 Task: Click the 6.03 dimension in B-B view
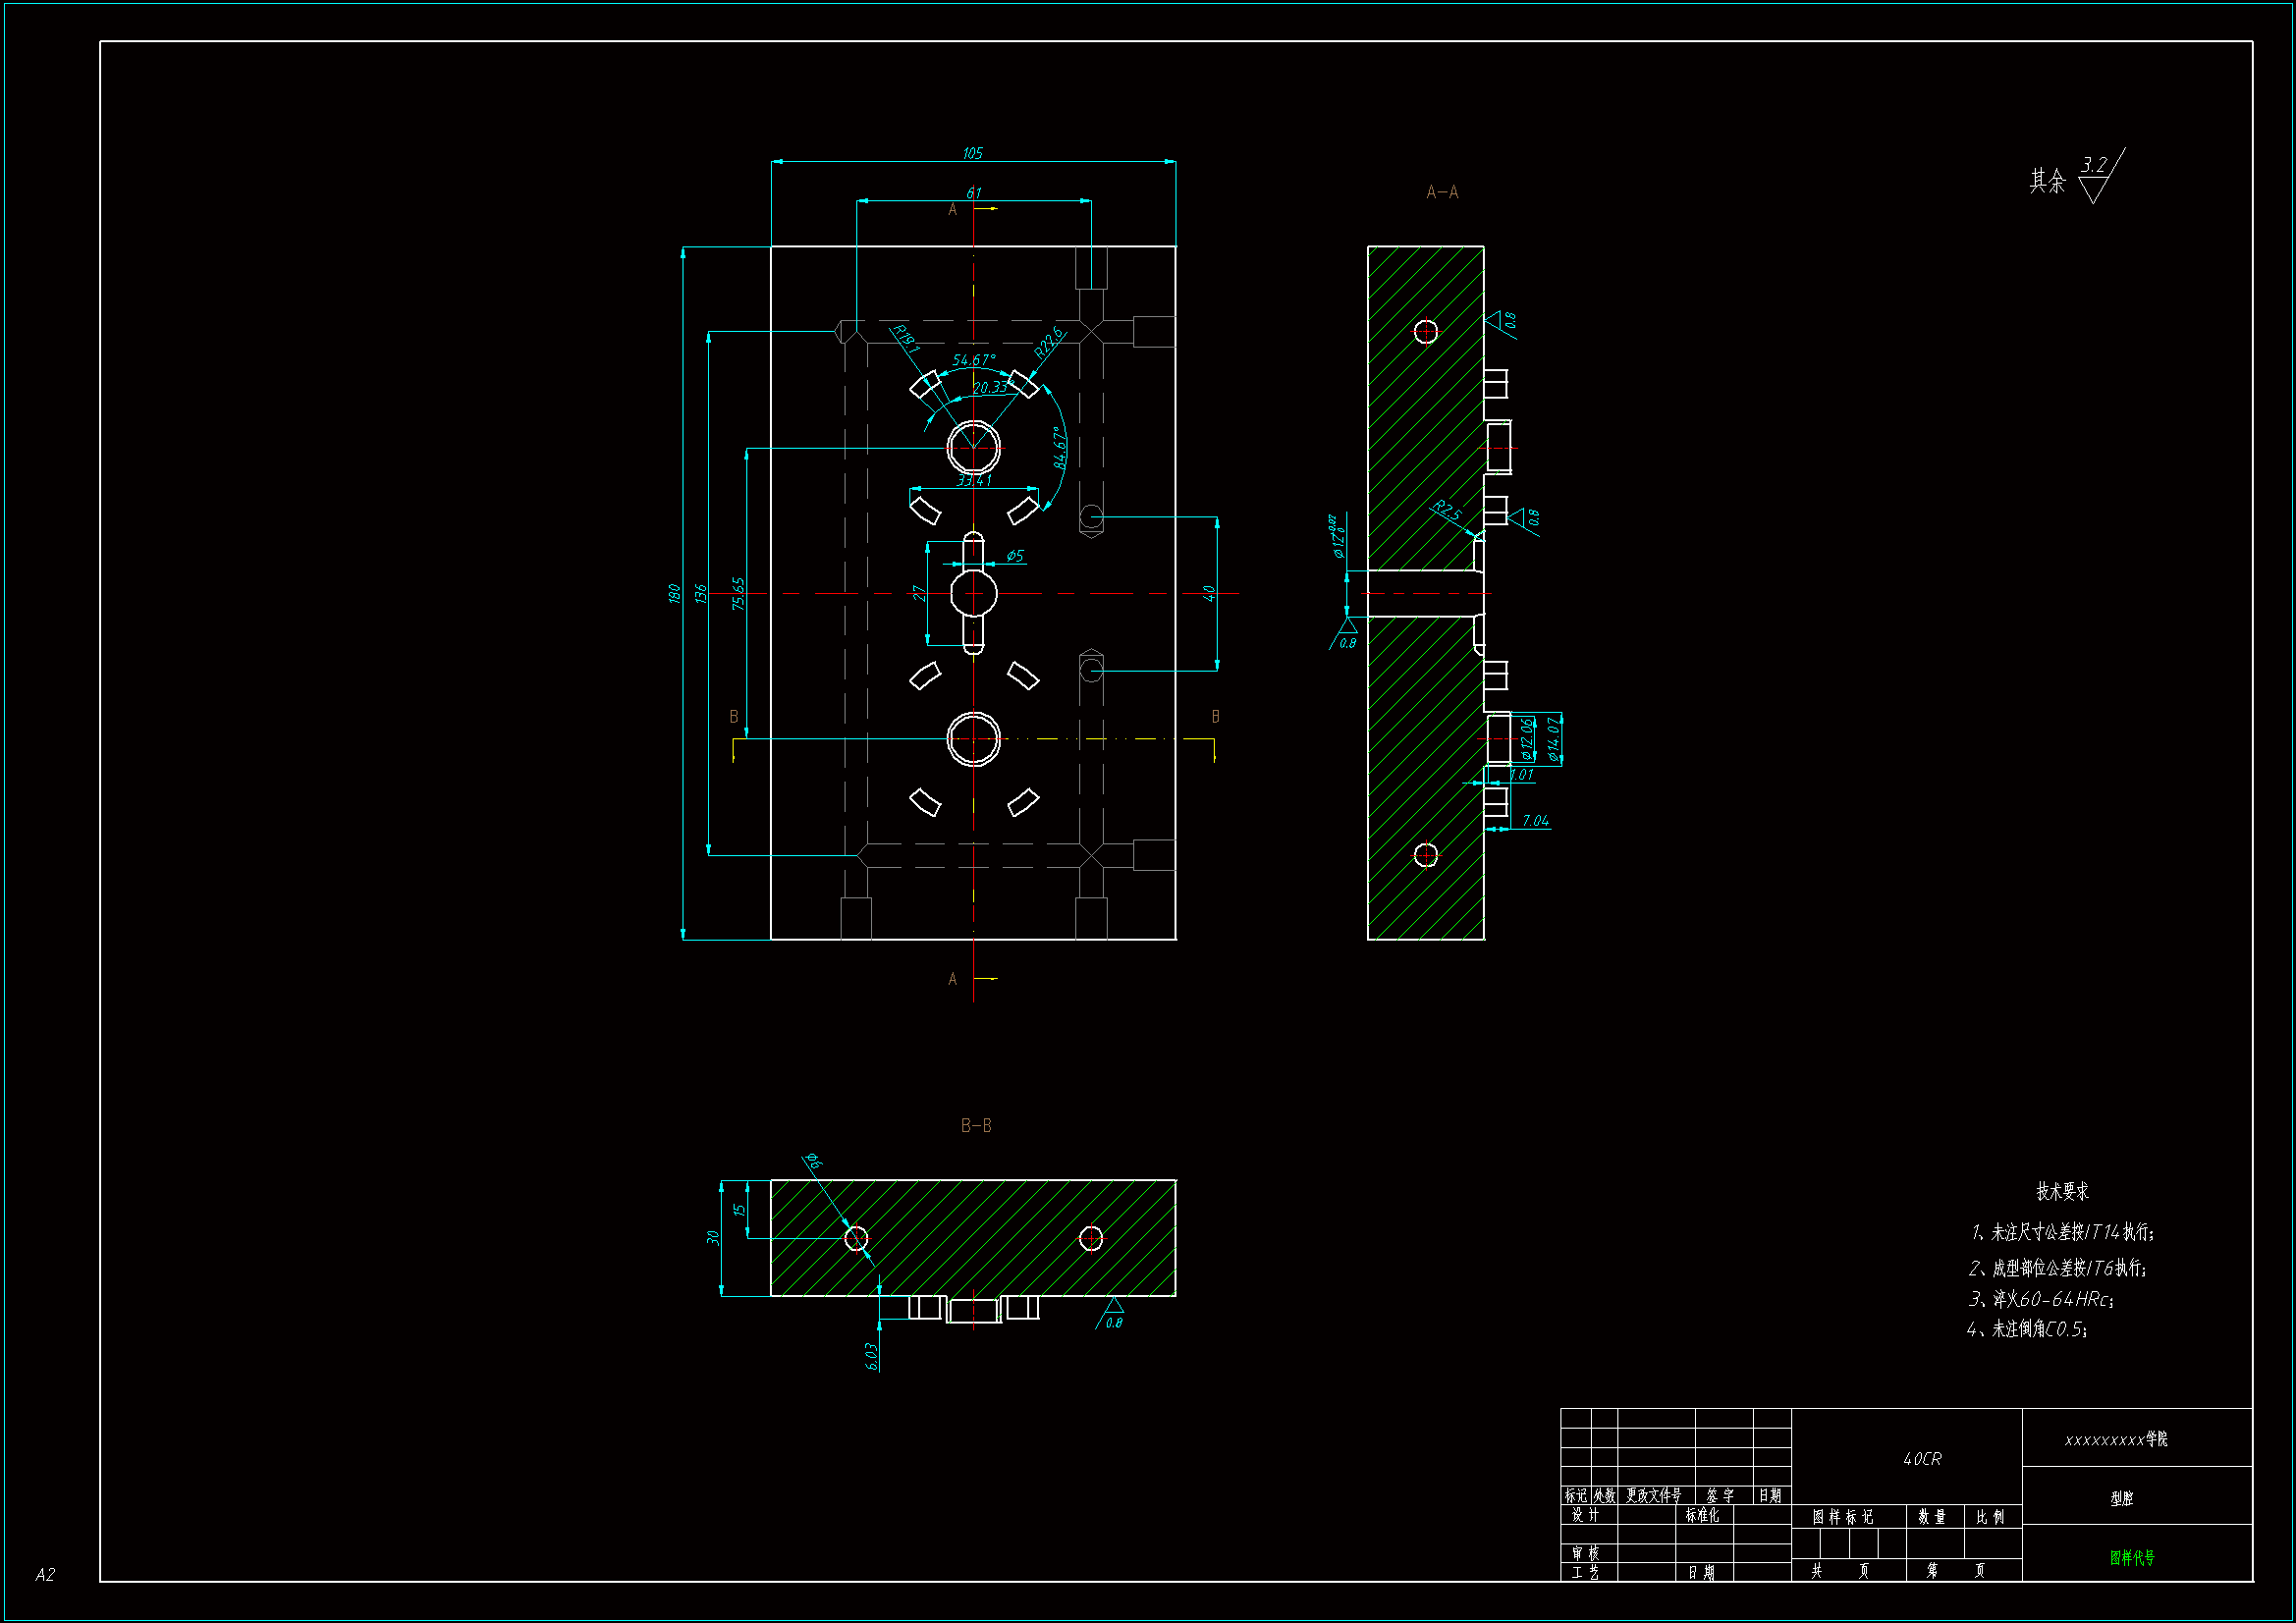pos(871,1356)
